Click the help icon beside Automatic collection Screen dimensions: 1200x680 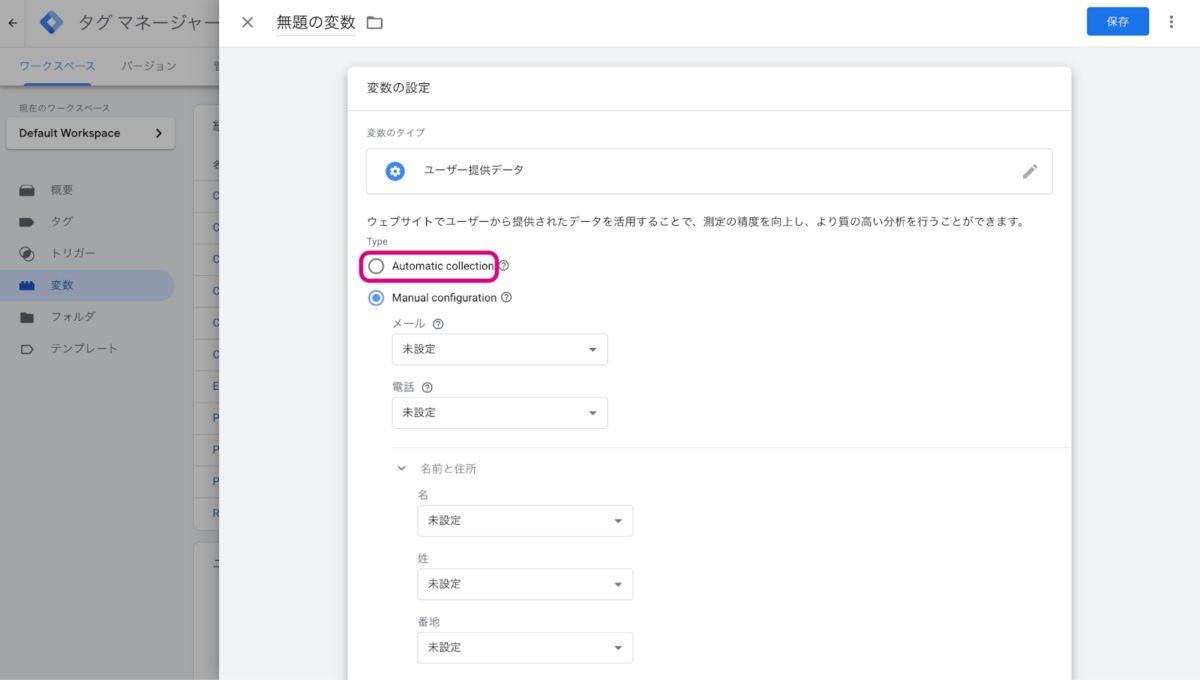point(504,266)
